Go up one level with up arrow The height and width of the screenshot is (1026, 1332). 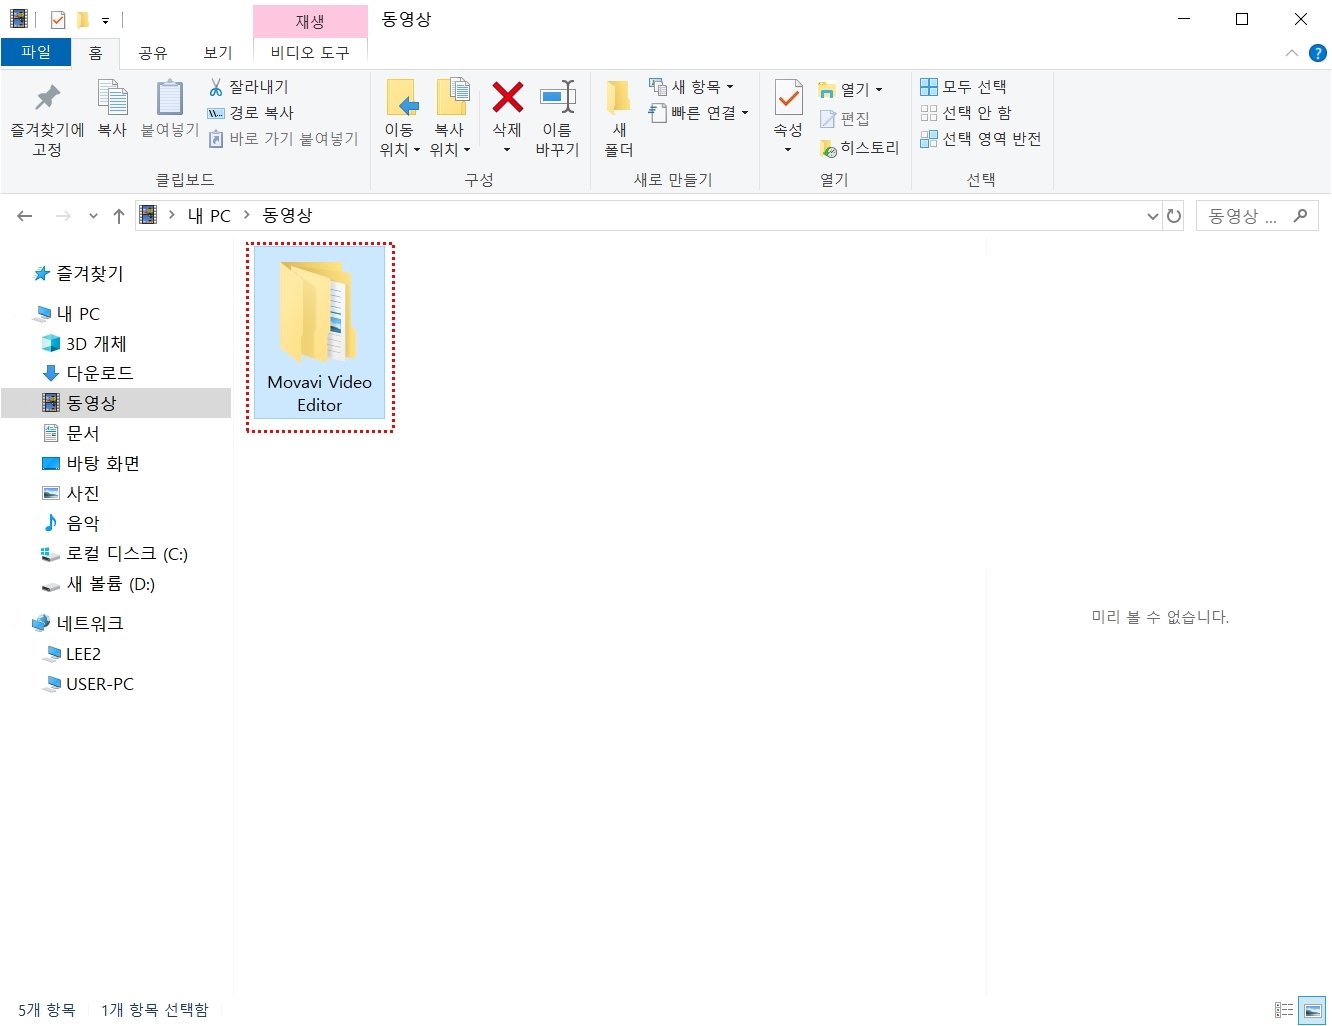(x=119, y=215)
